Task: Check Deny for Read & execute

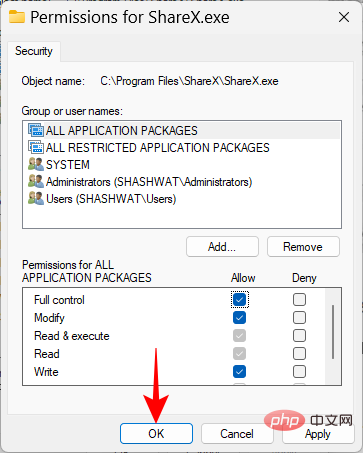Action: click(x=299, y=335)
